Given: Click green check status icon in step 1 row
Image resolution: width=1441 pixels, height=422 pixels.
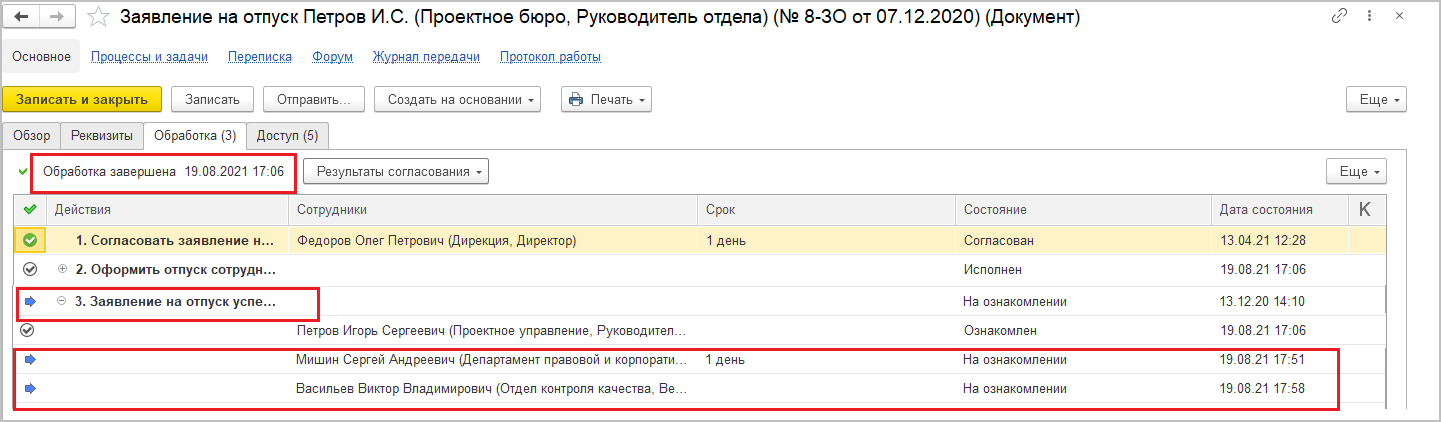Looking at the screenshot, I should coord(29,240).
